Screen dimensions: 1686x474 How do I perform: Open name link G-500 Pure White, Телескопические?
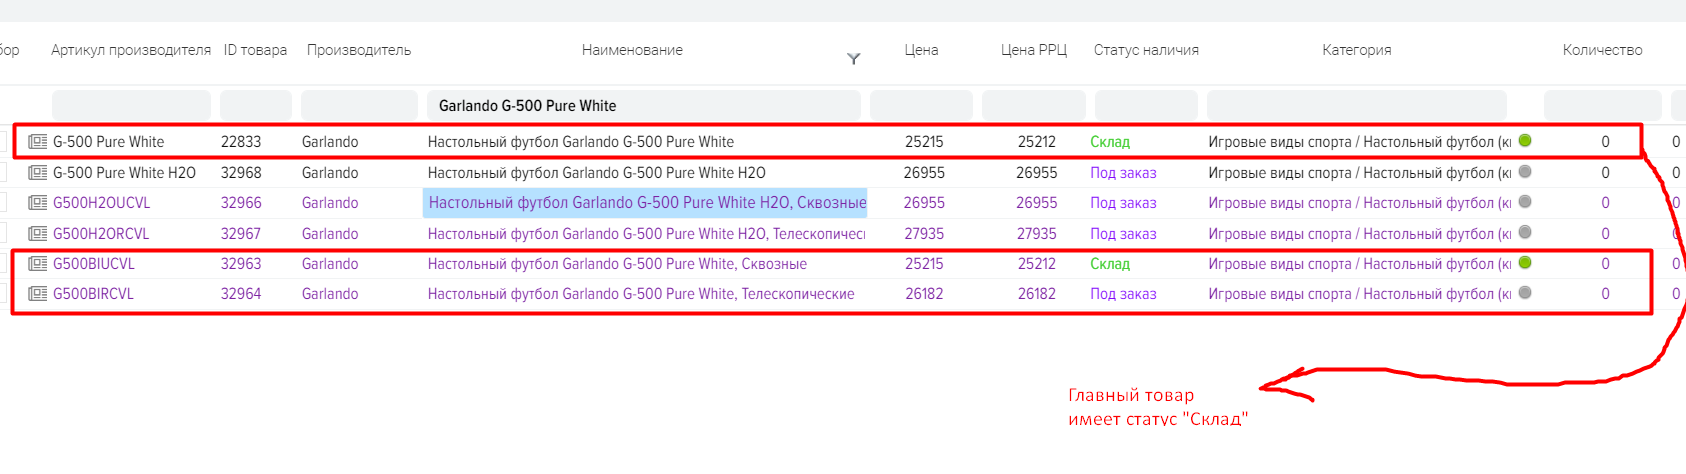pos(641,294)
